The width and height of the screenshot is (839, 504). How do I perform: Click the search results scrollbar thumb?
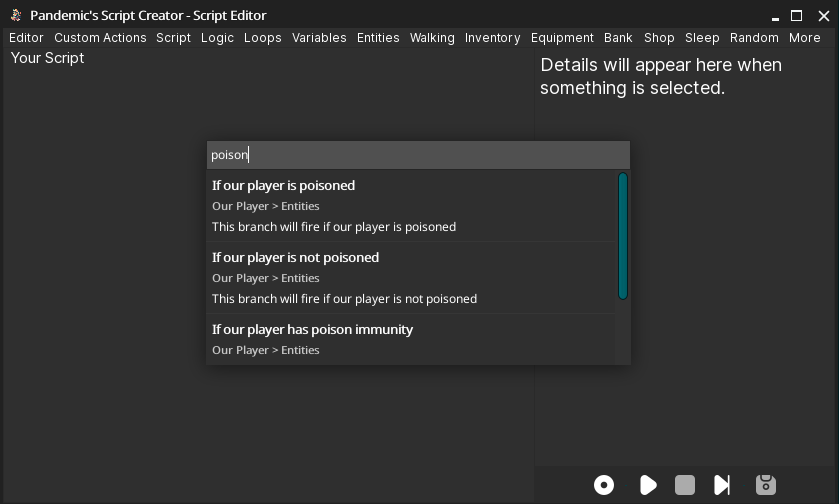tap(622, 236)
